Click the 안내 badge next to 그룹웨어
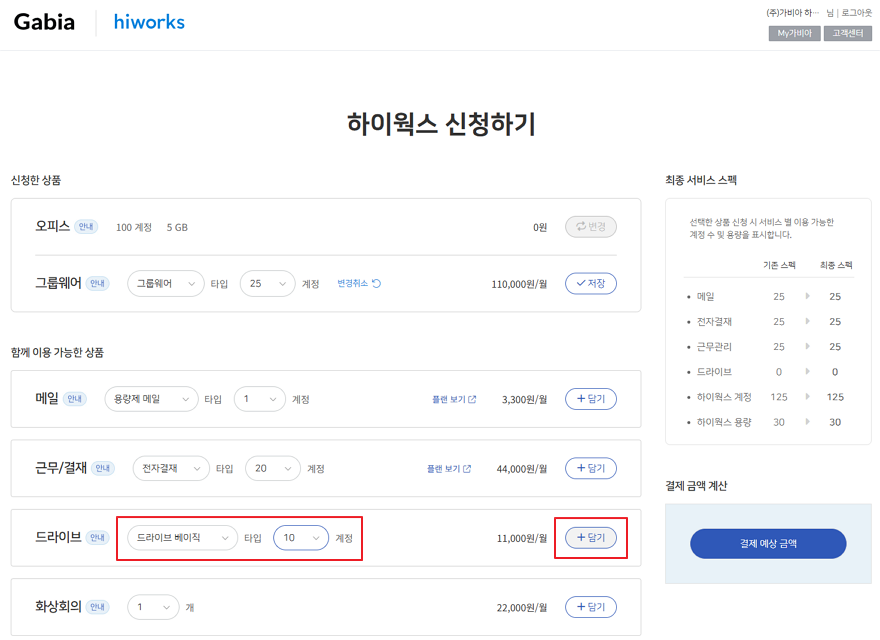Image resolution: width=880 pixels, height=640 pixels. tap(98, 283)
